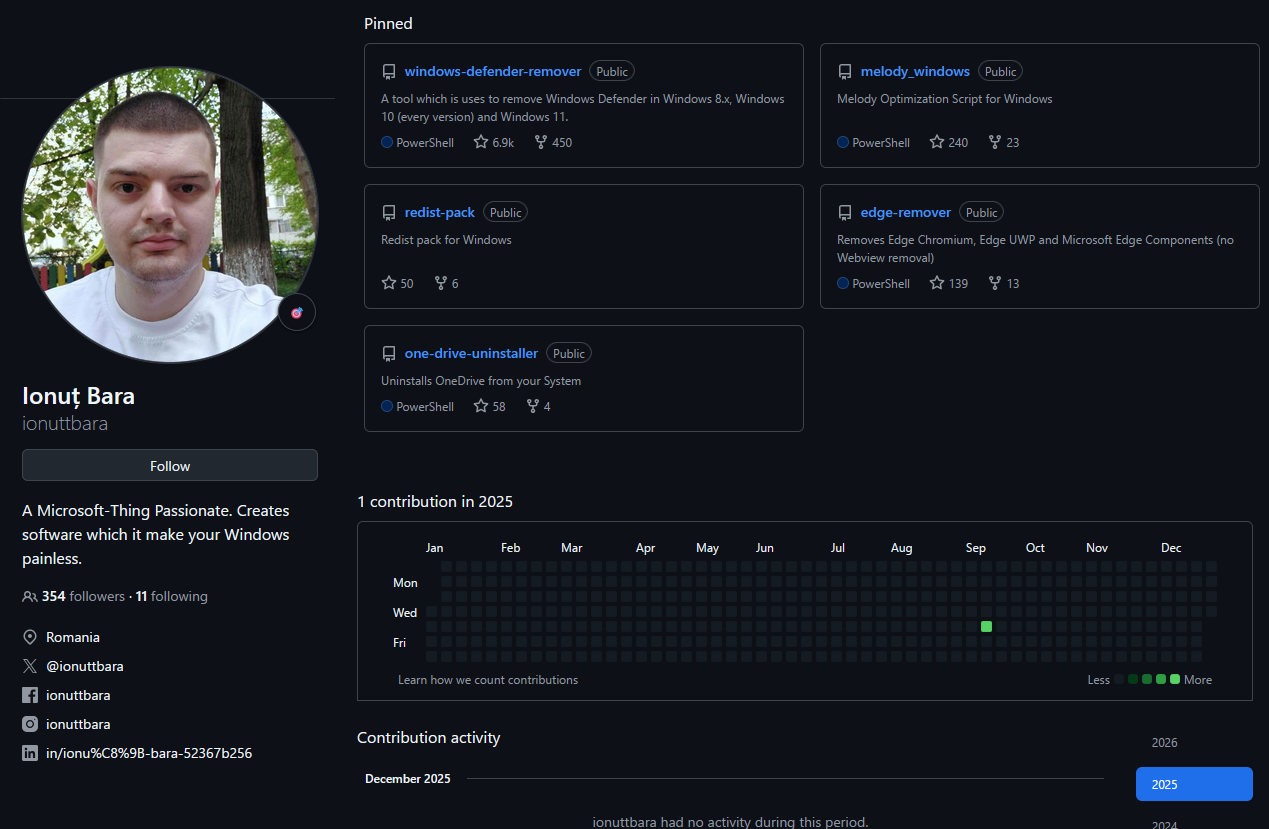Click fork icon showing 6 on redist-pack
Screen dimensions: 1269x829
(x=441, y=283)
